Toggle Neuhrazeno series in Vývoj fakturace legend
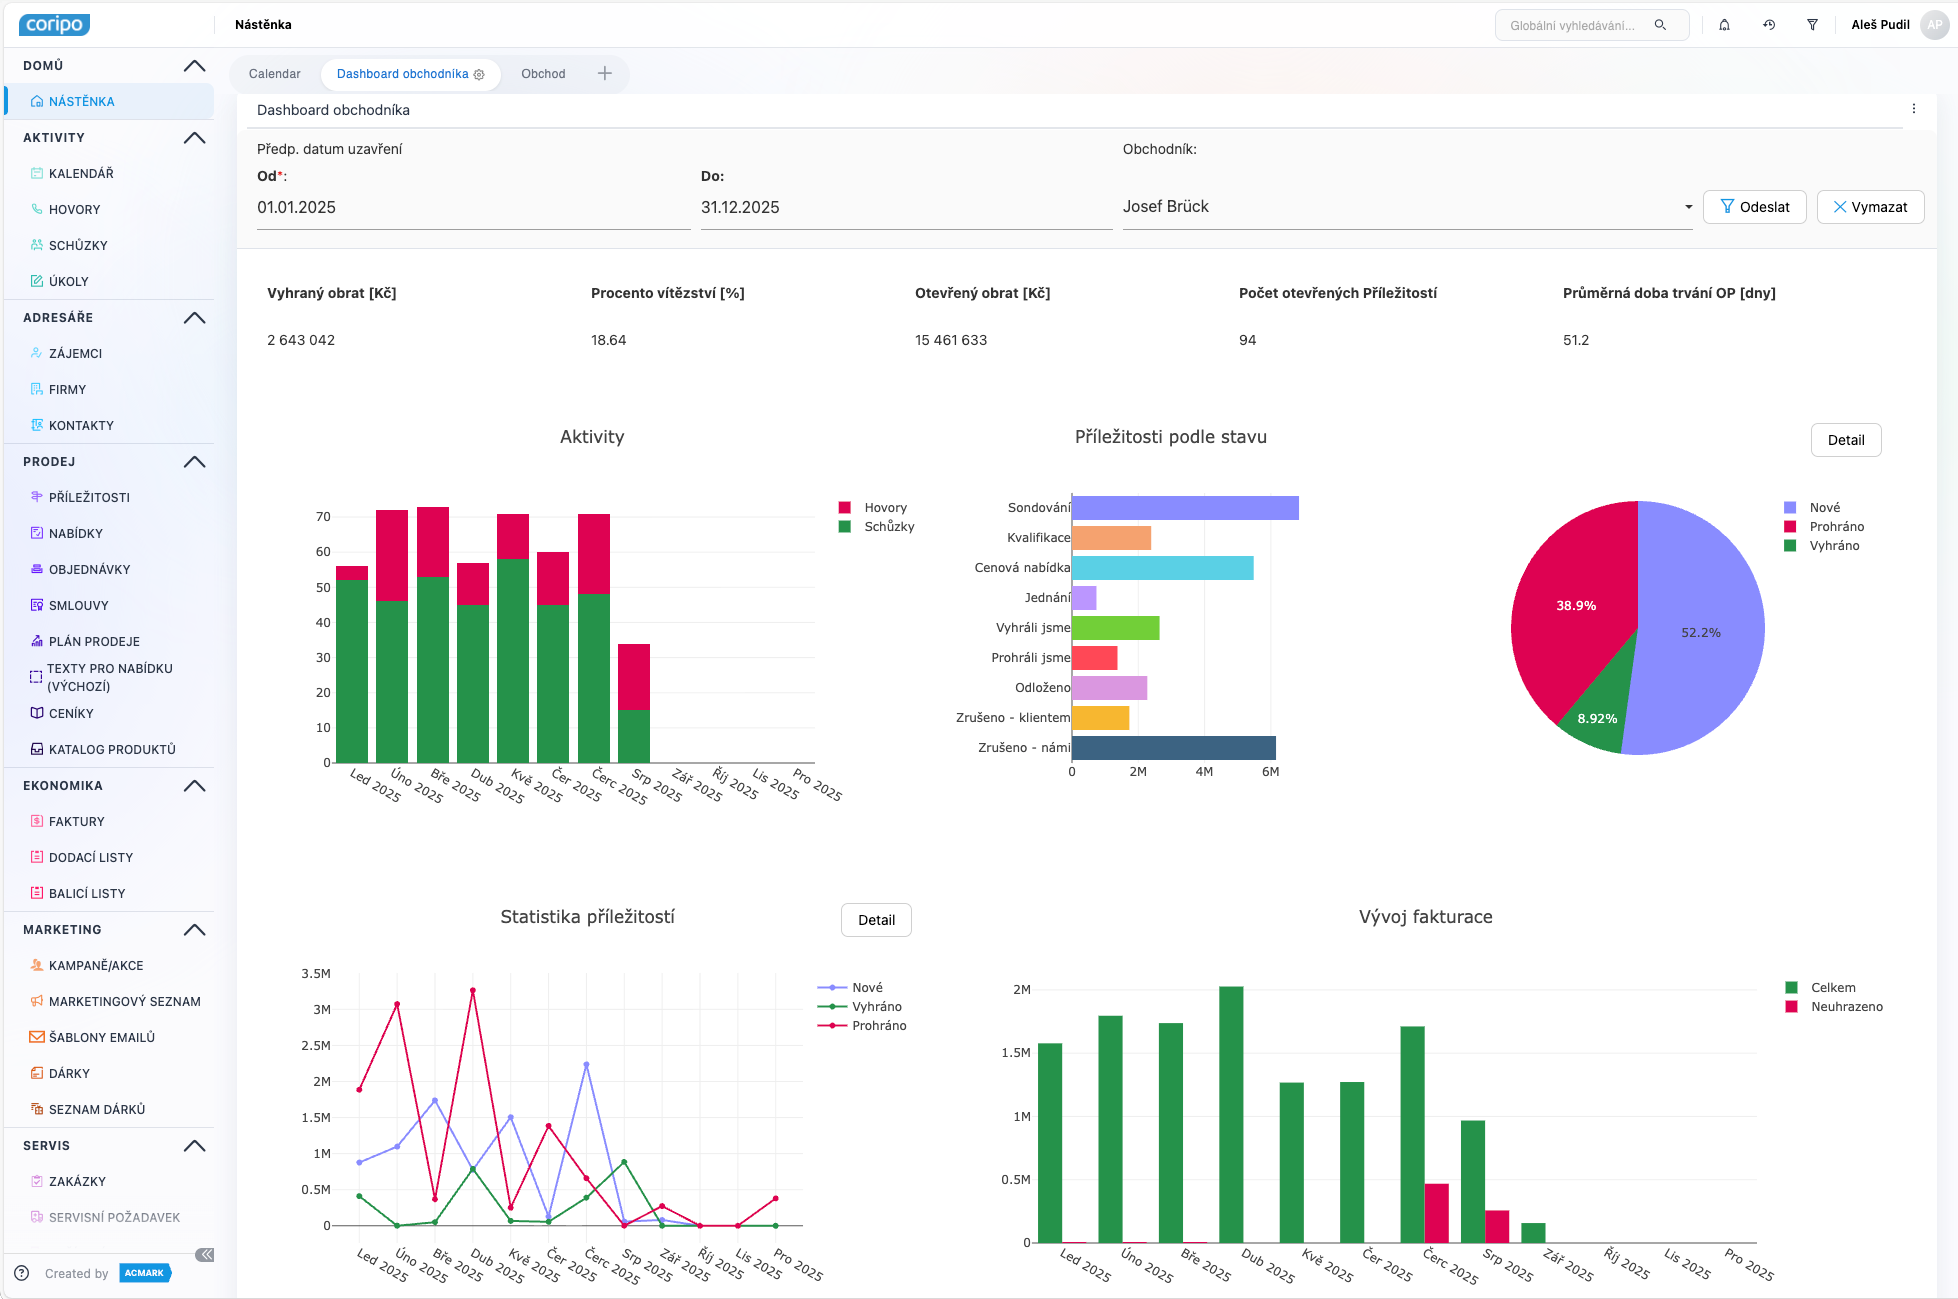The image size is (1958, 1299). 1845,1007
